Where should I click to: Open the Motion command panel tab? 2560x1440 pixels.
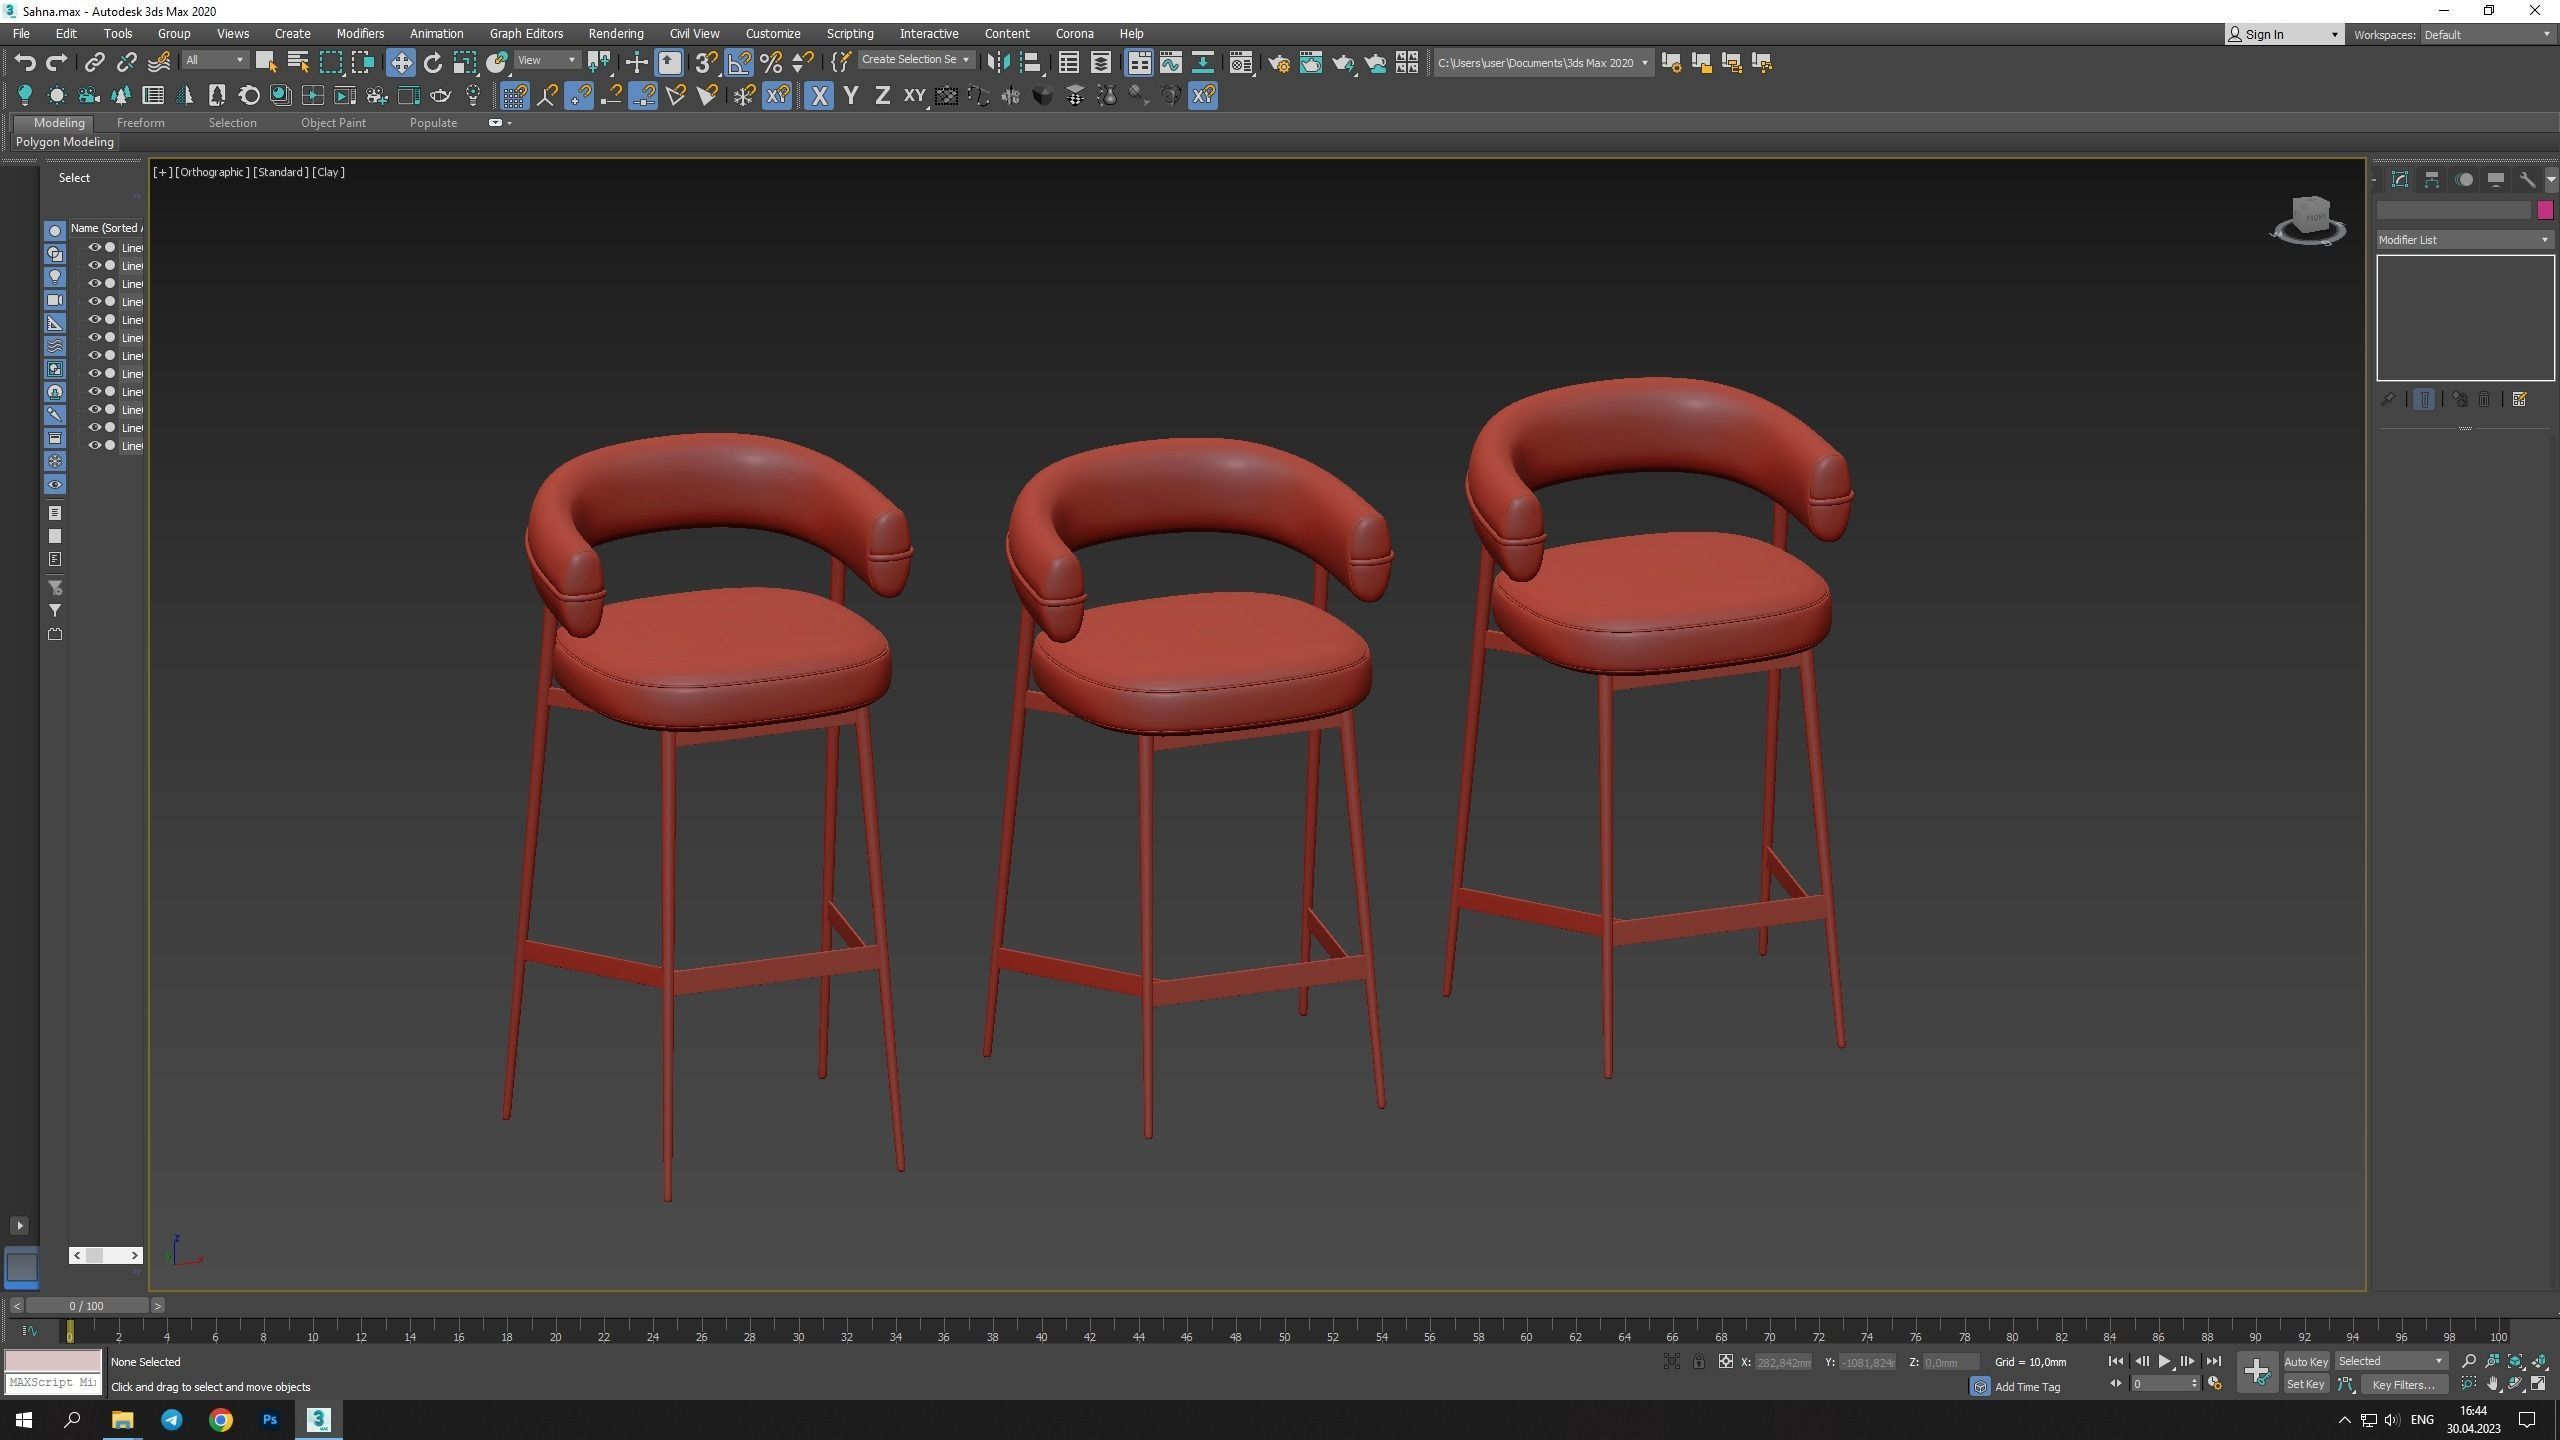pyautogui.click(x=2464, y=180)
